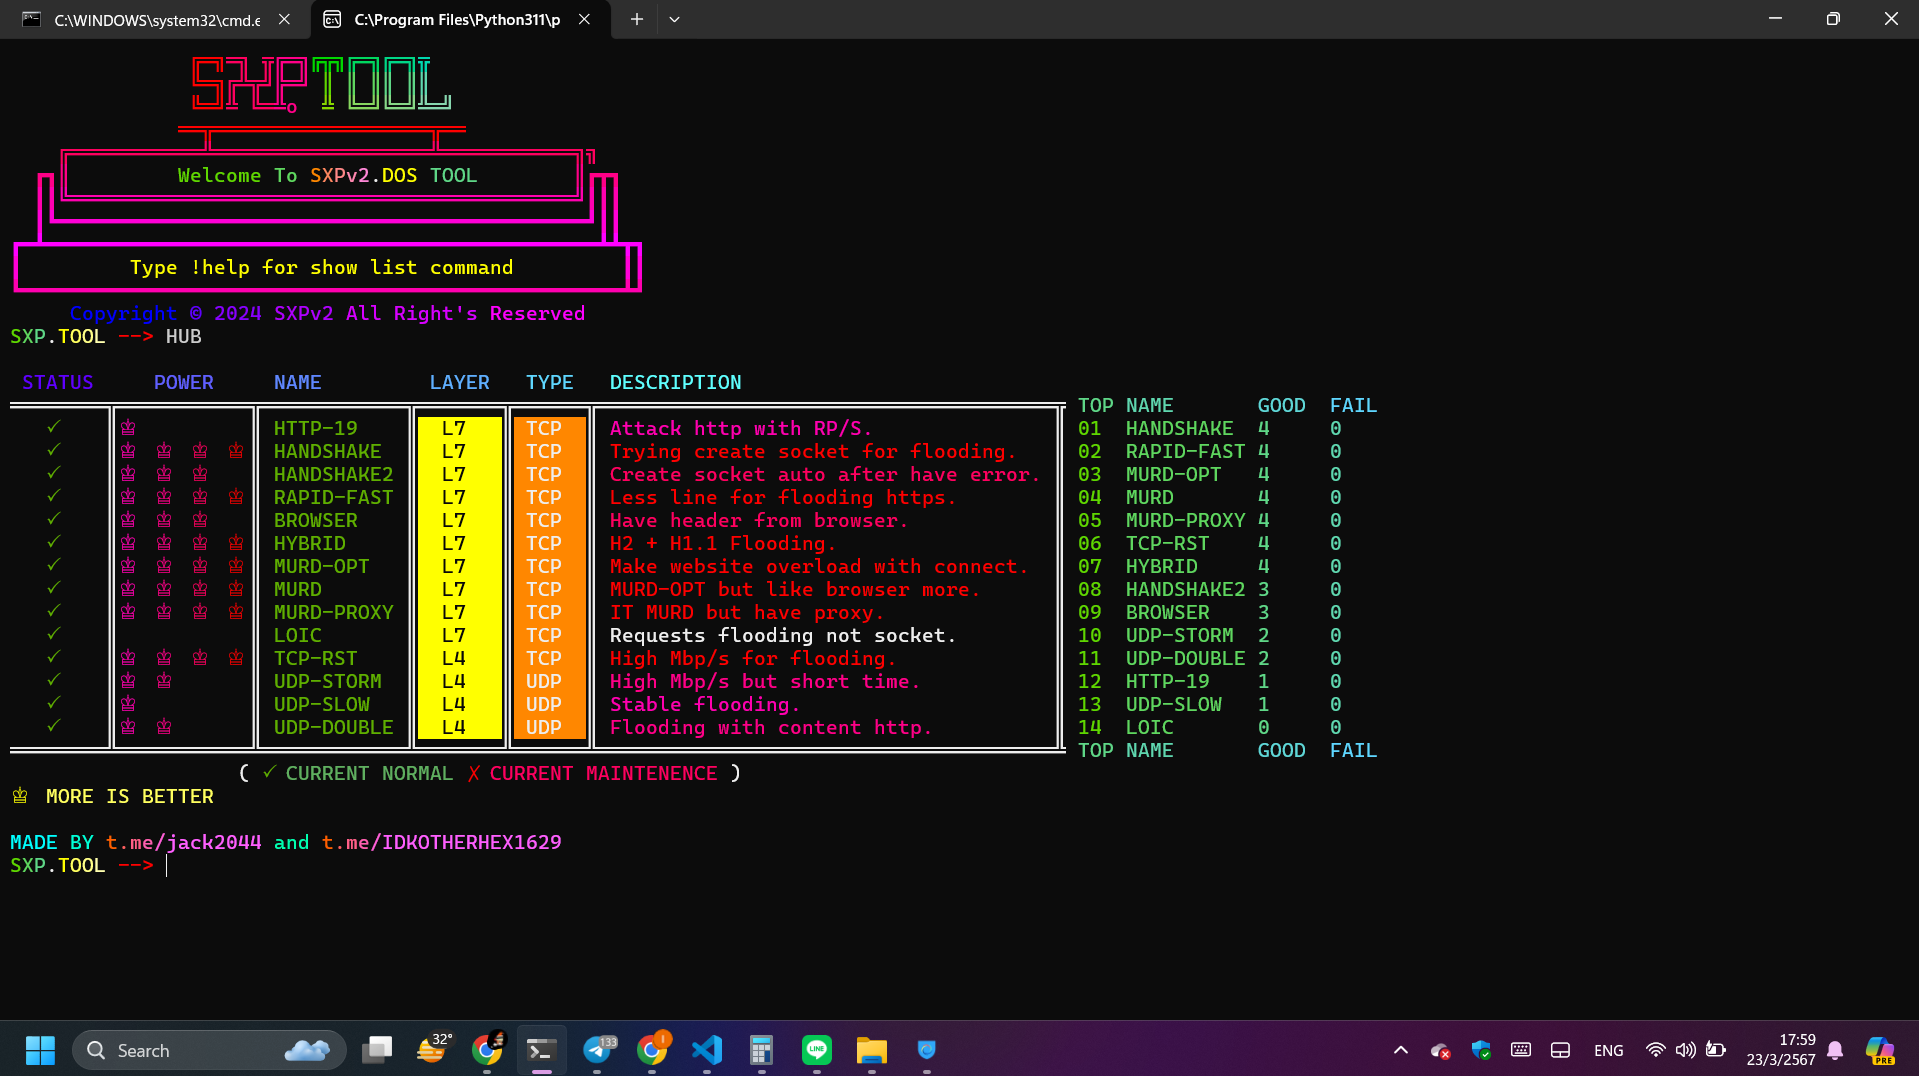Launch Visual Studio Code from the taskbar
This screenshot has width=1919, height=1076.
pos(707,1050)
